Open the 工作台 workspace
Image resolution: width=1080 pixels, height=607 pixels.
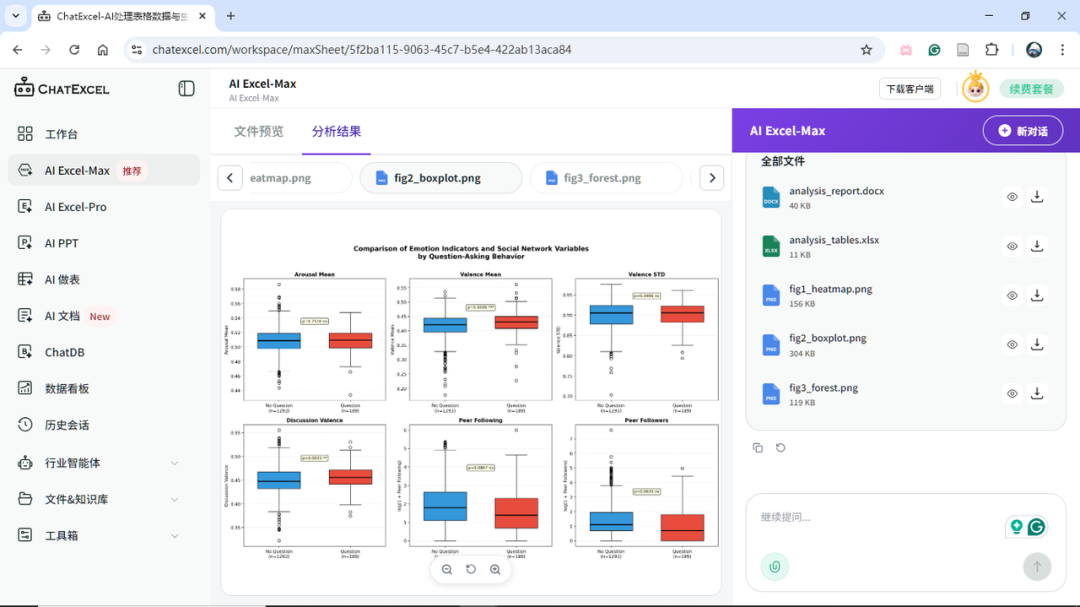click(61, 134)
